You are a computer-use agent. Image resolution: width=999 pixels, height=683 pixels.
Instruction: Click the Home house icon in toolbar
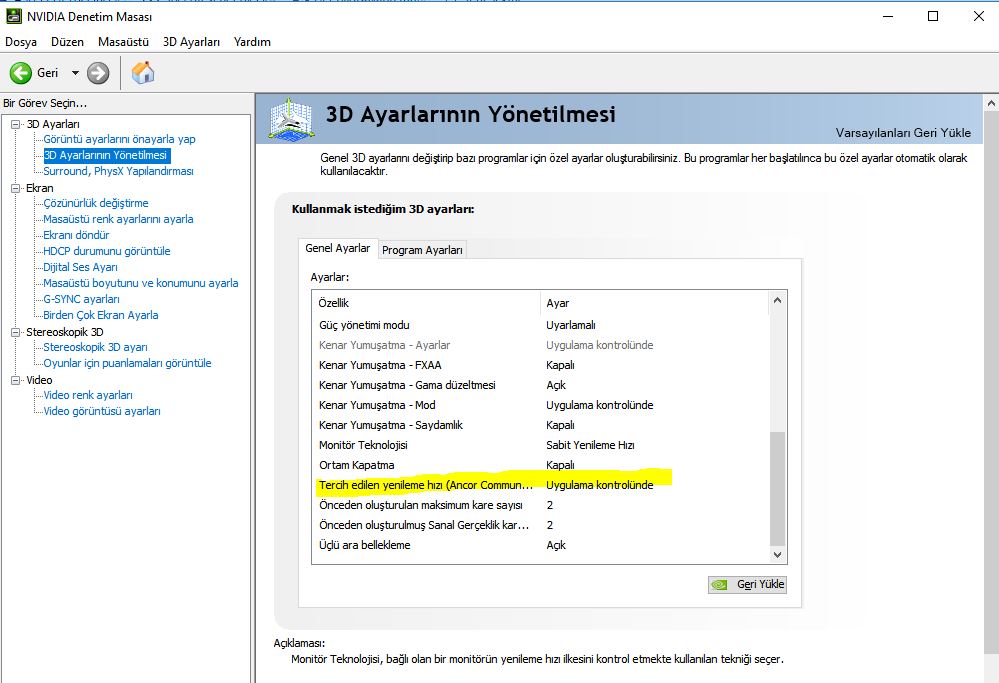[x=143, y=73]
